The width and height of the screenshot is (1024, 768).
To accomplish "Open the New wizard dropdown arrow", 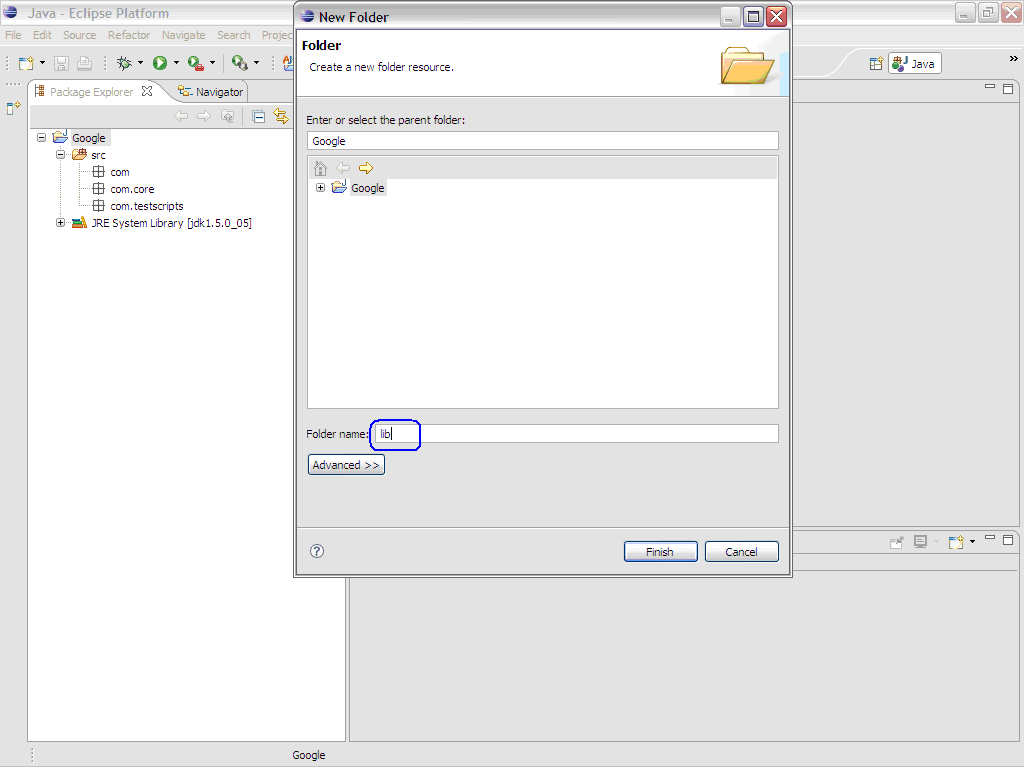I will tap(42, 63).
